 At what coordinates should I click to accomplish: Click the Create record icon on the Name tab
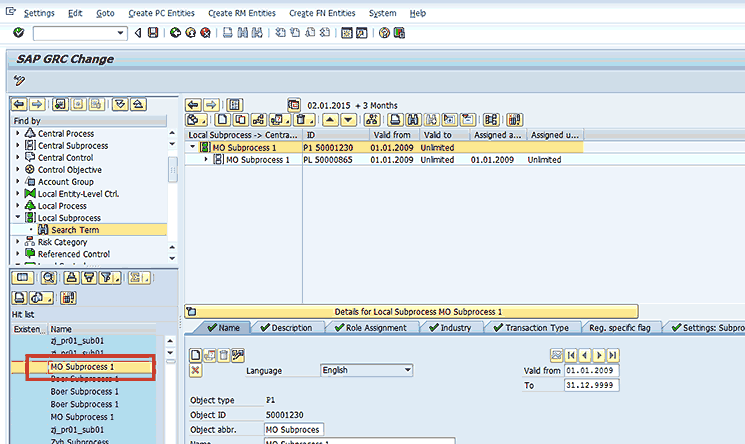195,355
